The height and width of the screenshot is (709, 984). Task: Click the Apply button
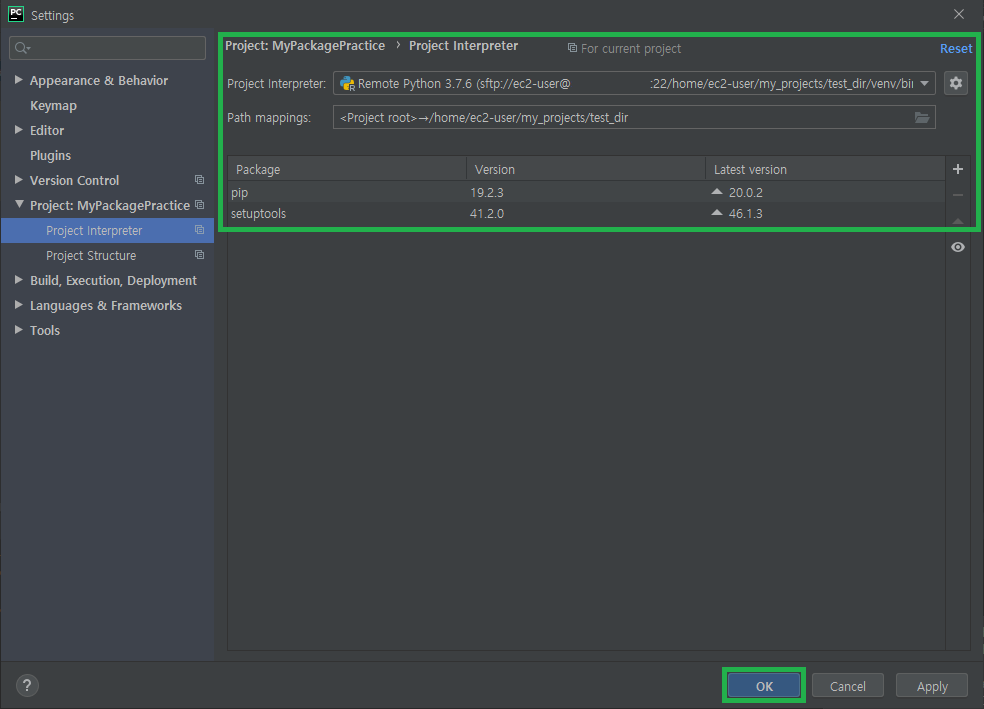(932, 686)
